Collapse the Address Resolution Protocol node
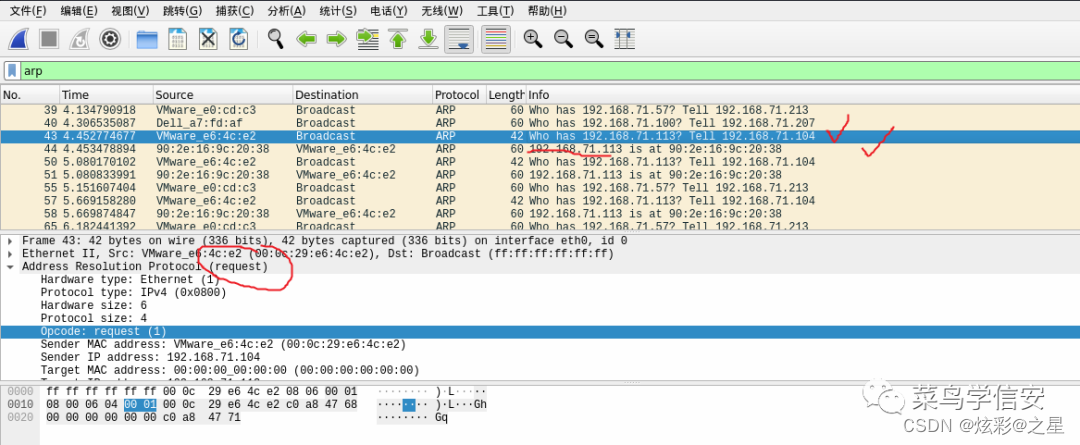The image size is (1080, 445). 10,267
